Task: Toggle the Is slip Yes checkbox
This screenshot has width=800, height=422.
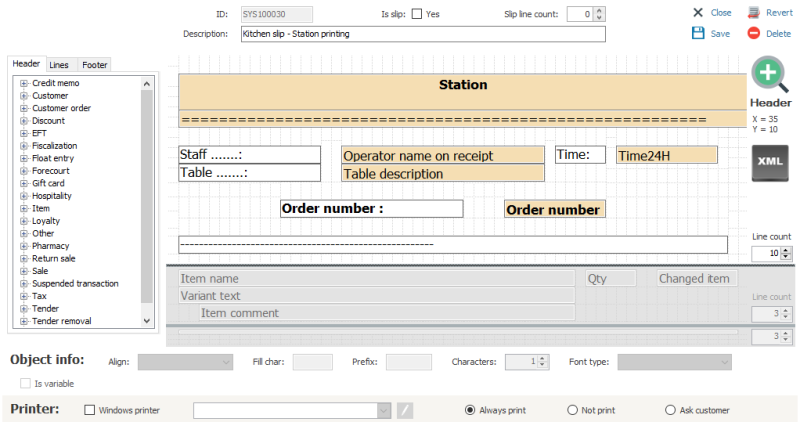Action: (x=417, y=14)
